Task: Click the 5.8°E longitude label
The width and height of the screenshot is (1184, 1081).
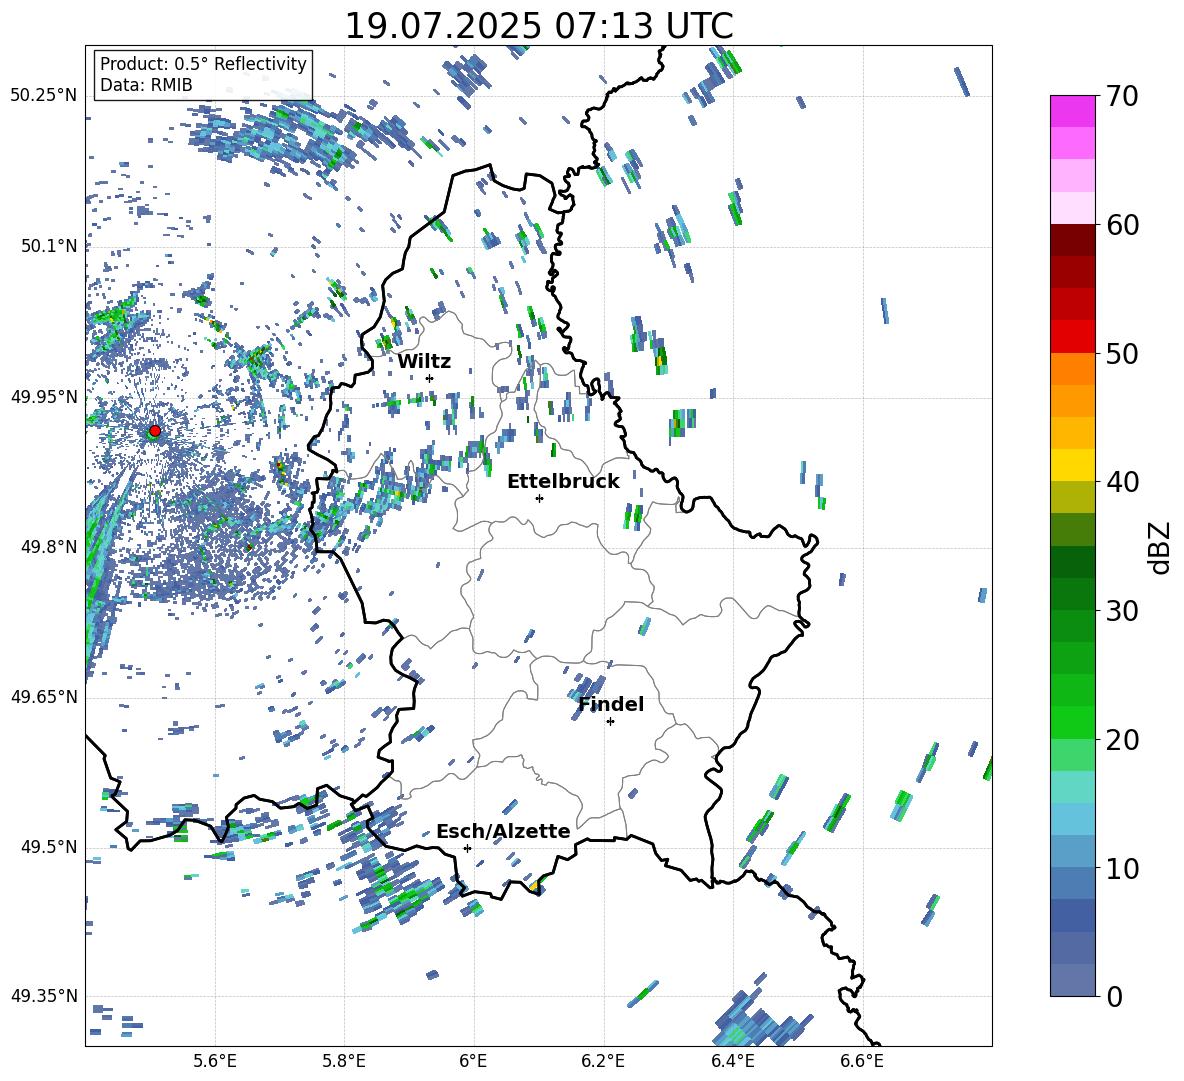Action: 344,1061
